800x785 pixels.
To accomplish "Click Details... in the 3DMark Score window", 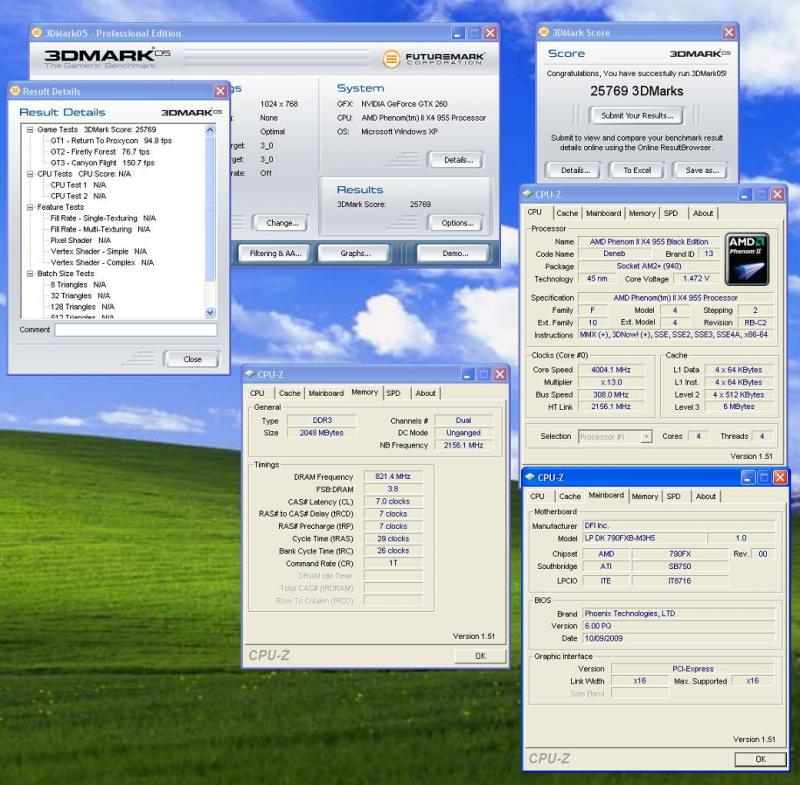I will (x=575, y=170).
